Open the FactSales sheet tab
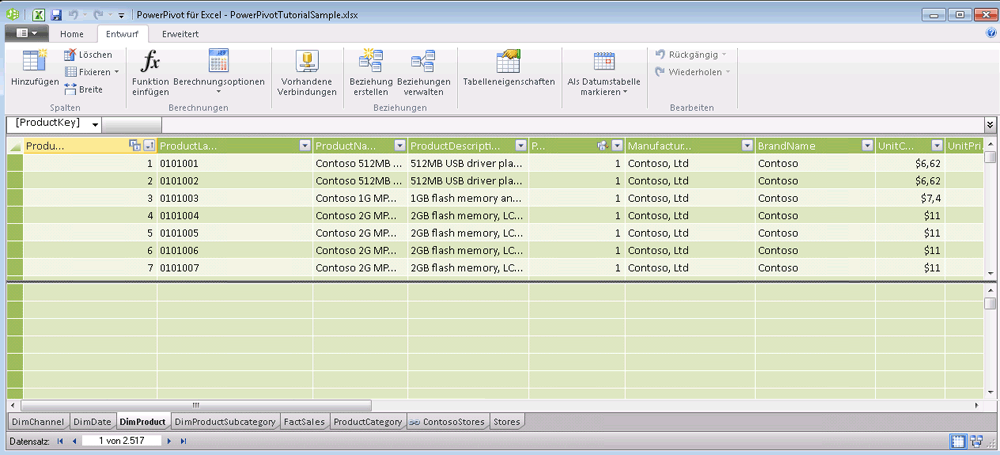 tap(304, 422)
